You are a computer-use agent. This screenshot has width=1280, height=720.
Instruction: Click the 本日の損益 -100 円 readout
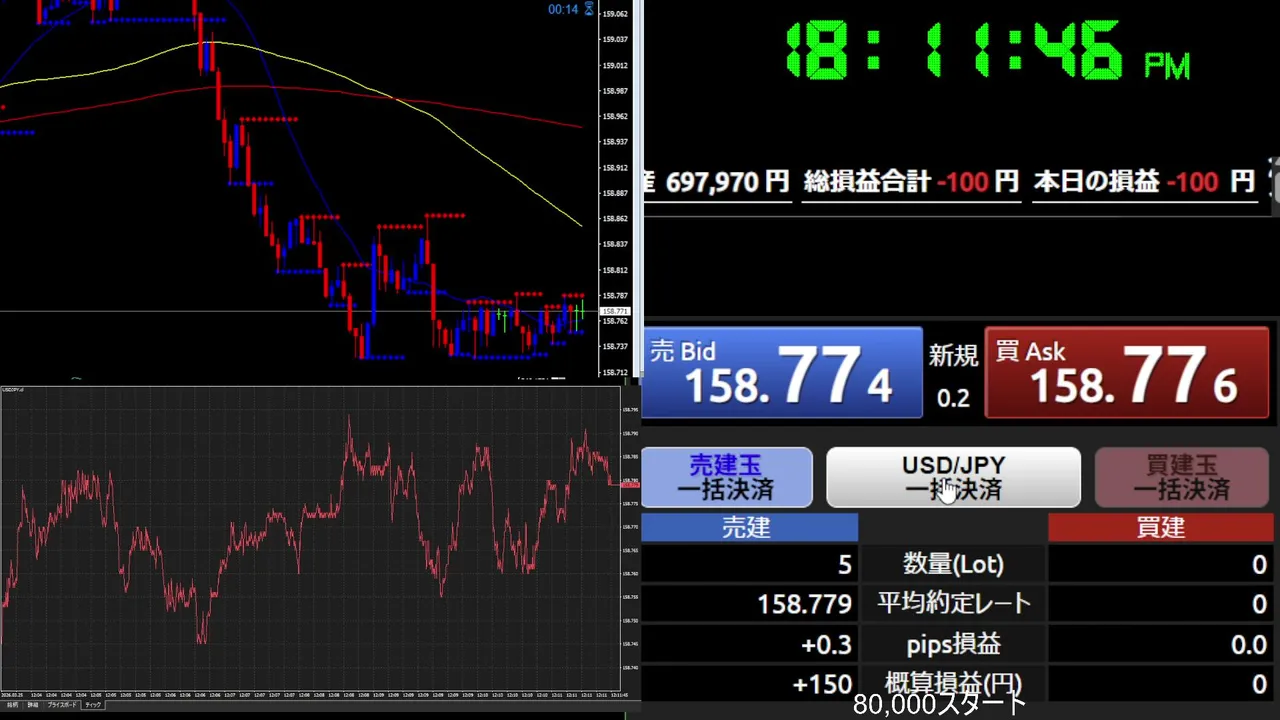click(x=1144, y=182)
